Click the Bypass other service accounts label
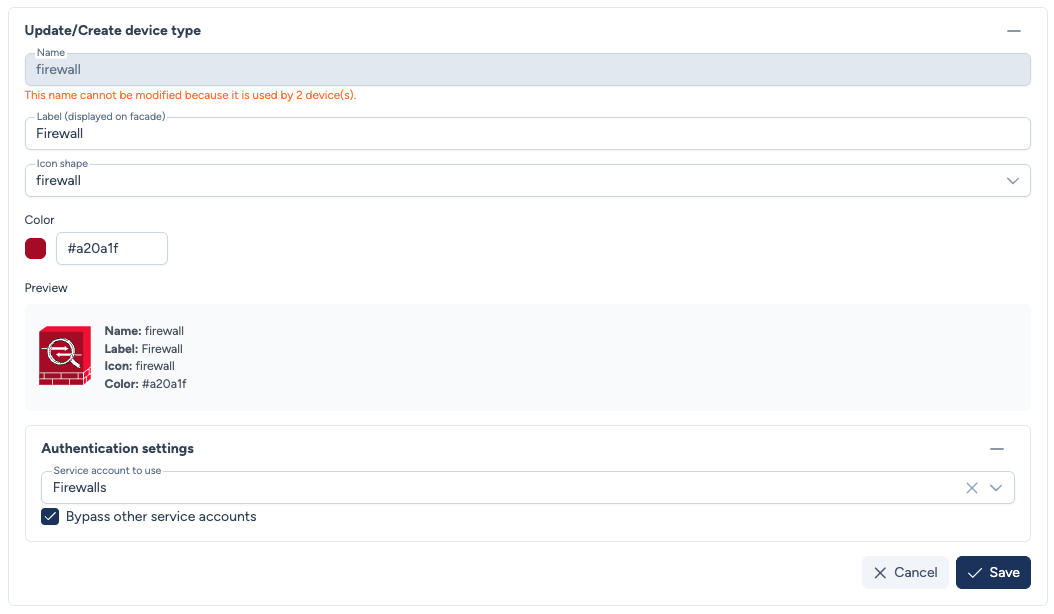 pos(161,517)
